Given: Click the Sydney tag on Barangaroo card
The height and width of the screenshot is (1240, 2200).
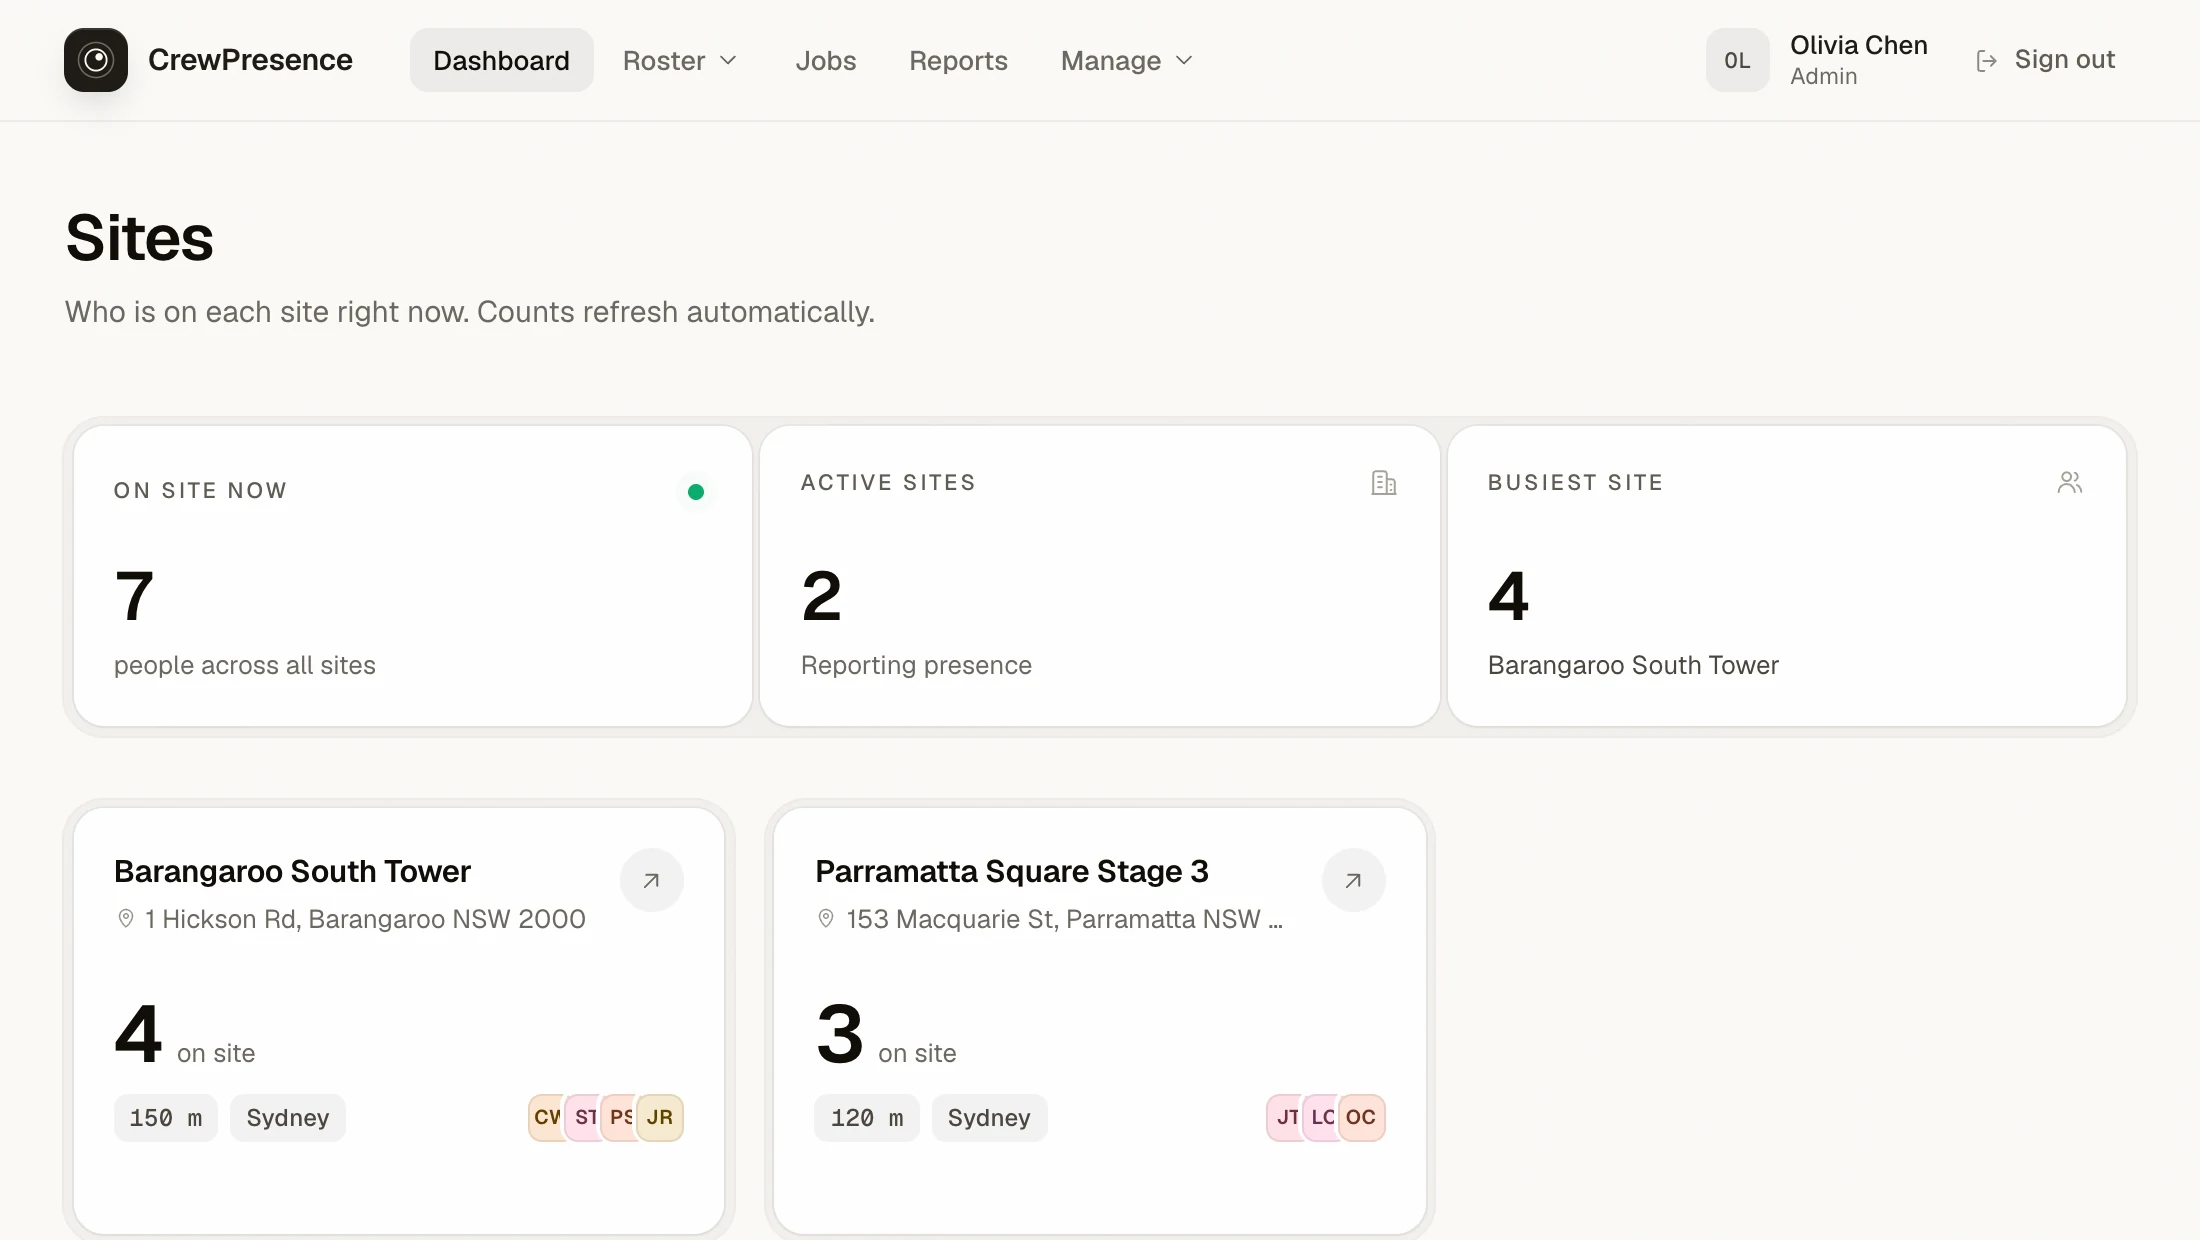Looking at the screenshot, I should (x=288, y=1117).
